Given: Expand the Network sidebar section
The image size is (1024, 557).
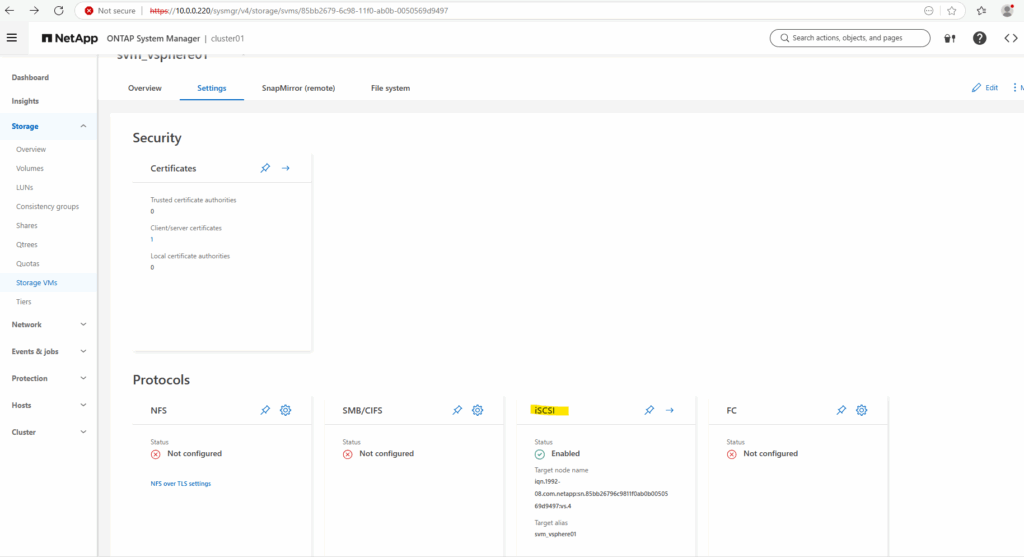Looking at the screenshot, I should click(x=83, y=325).
